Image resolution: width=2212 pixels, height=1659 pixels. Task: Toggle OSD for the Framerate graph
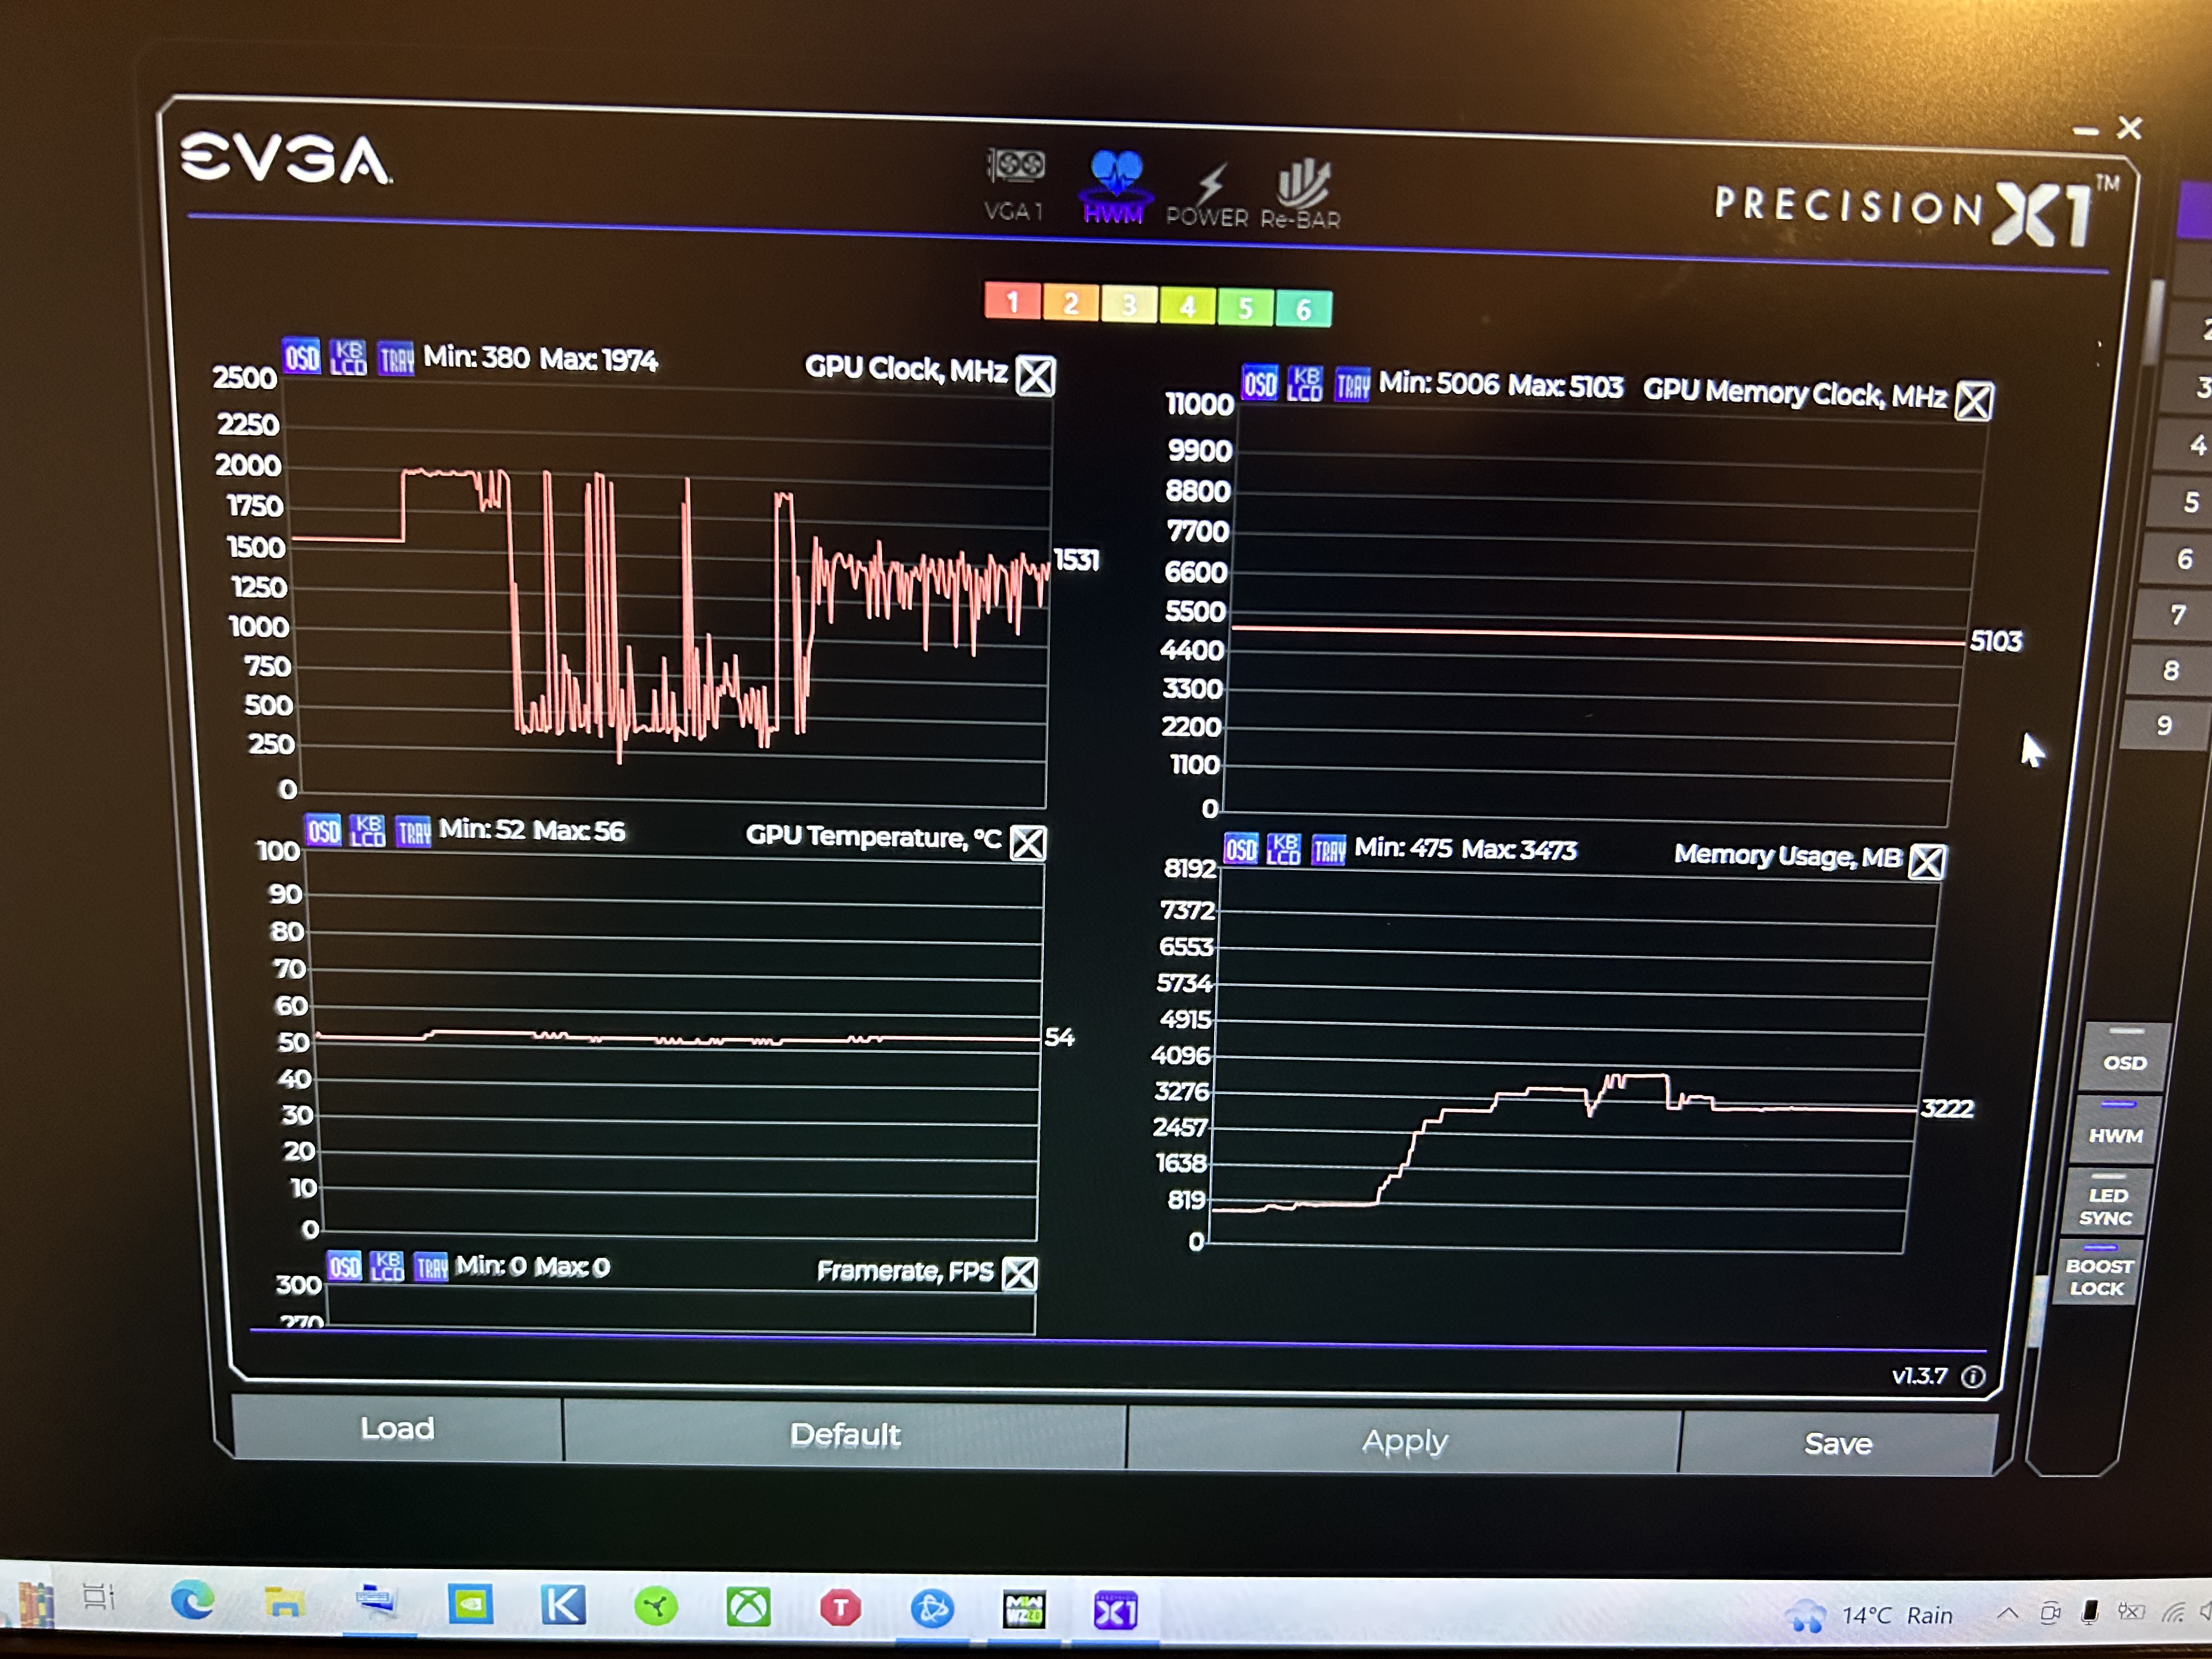[344, 1266]
